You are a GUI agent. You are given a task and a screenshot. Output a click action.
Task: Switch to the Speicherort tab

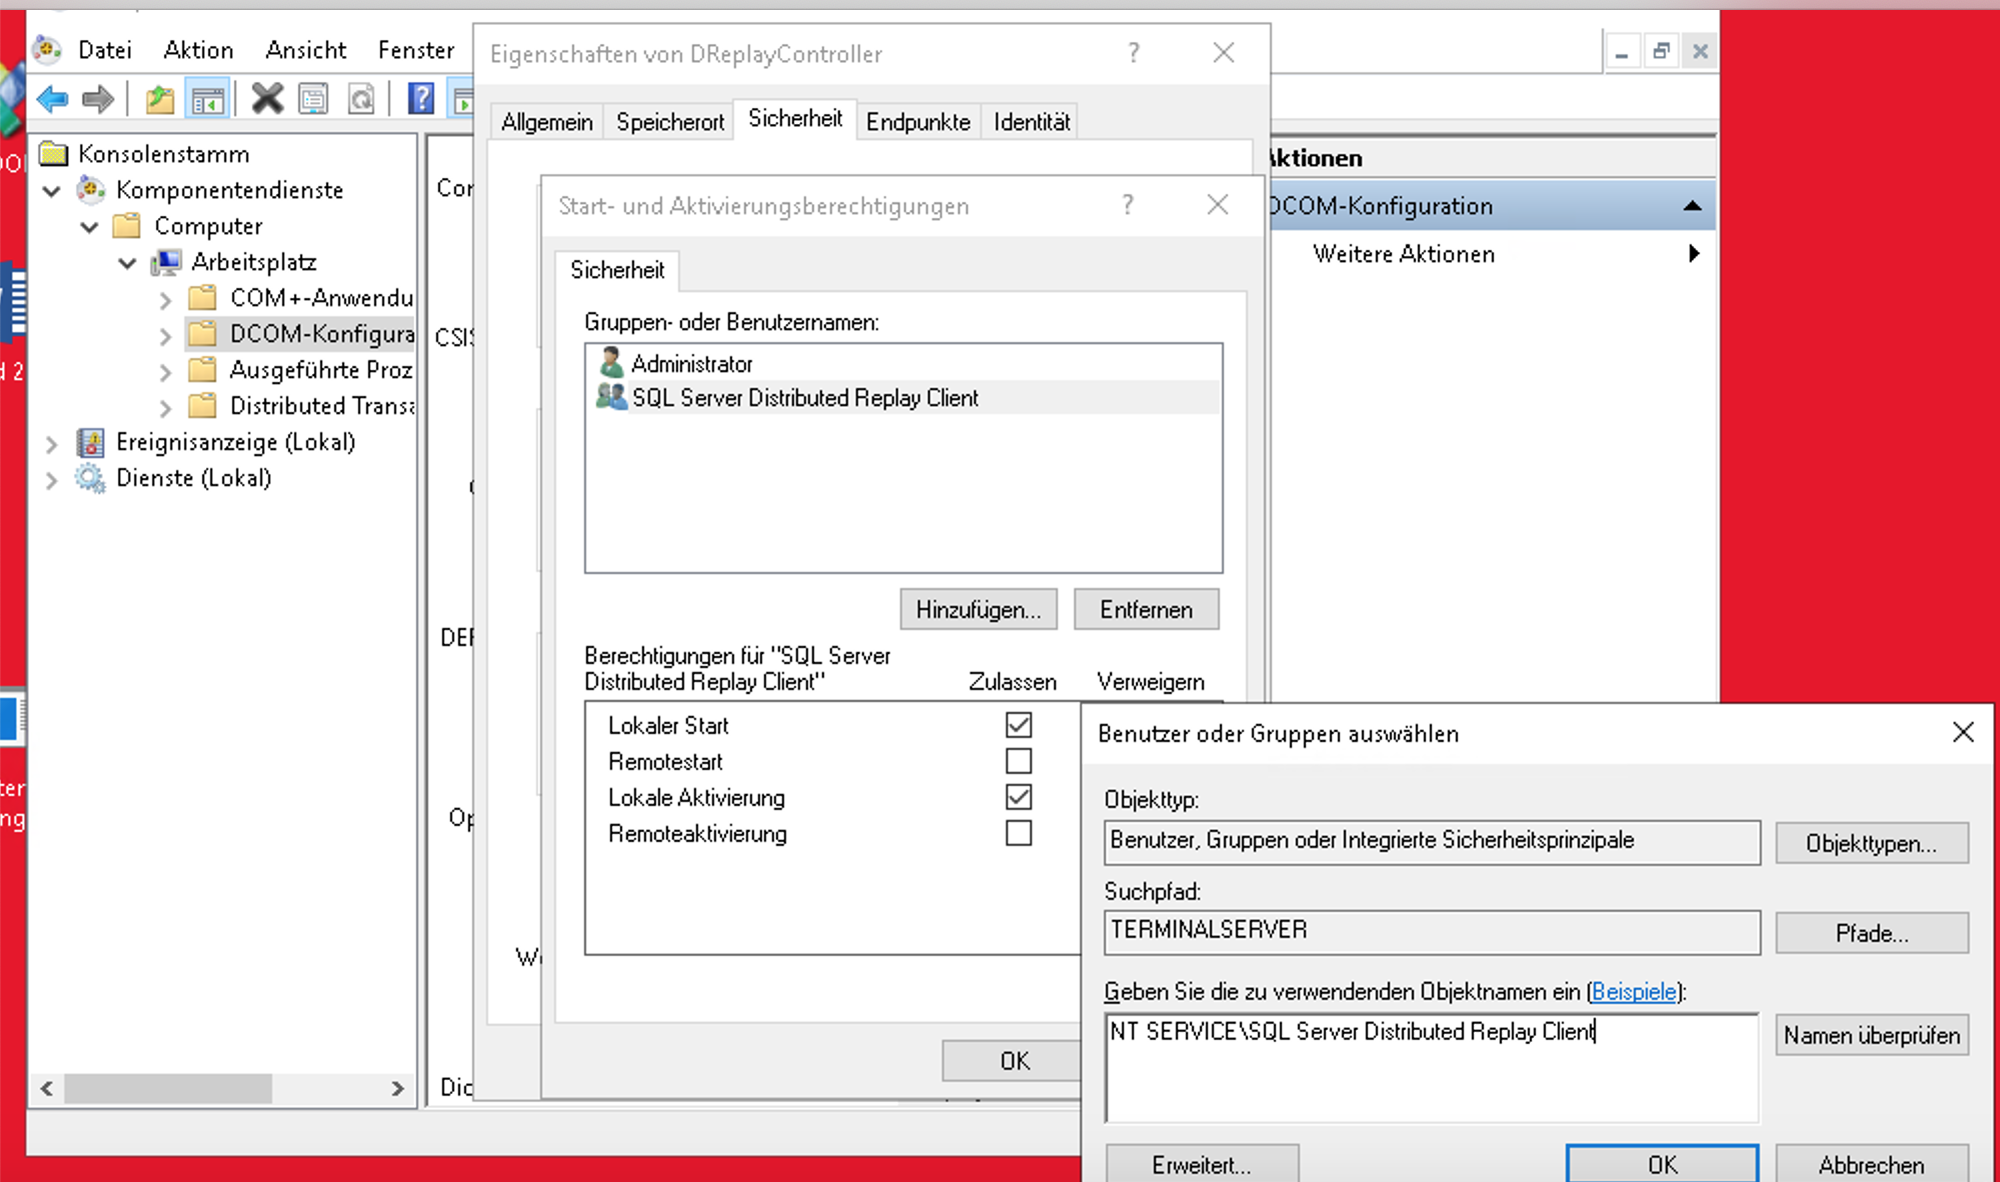[670, 122]
